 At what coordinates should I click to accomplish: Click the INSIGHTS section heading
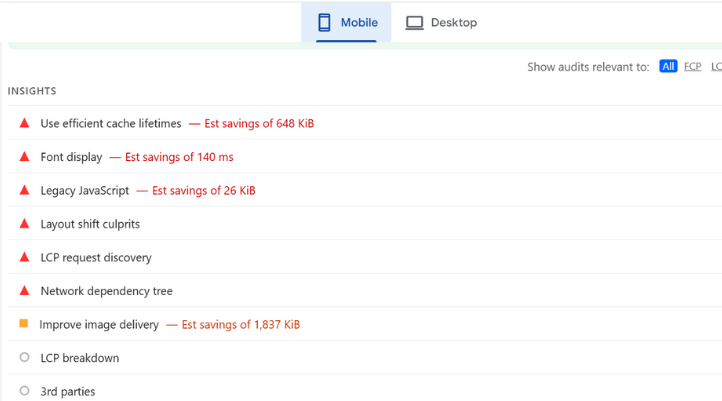(32, 91)
